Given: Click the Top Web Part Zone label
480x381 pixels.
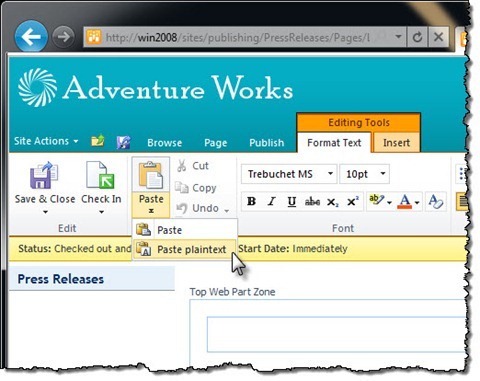Looking at the screenshot, I should point(232,292).
